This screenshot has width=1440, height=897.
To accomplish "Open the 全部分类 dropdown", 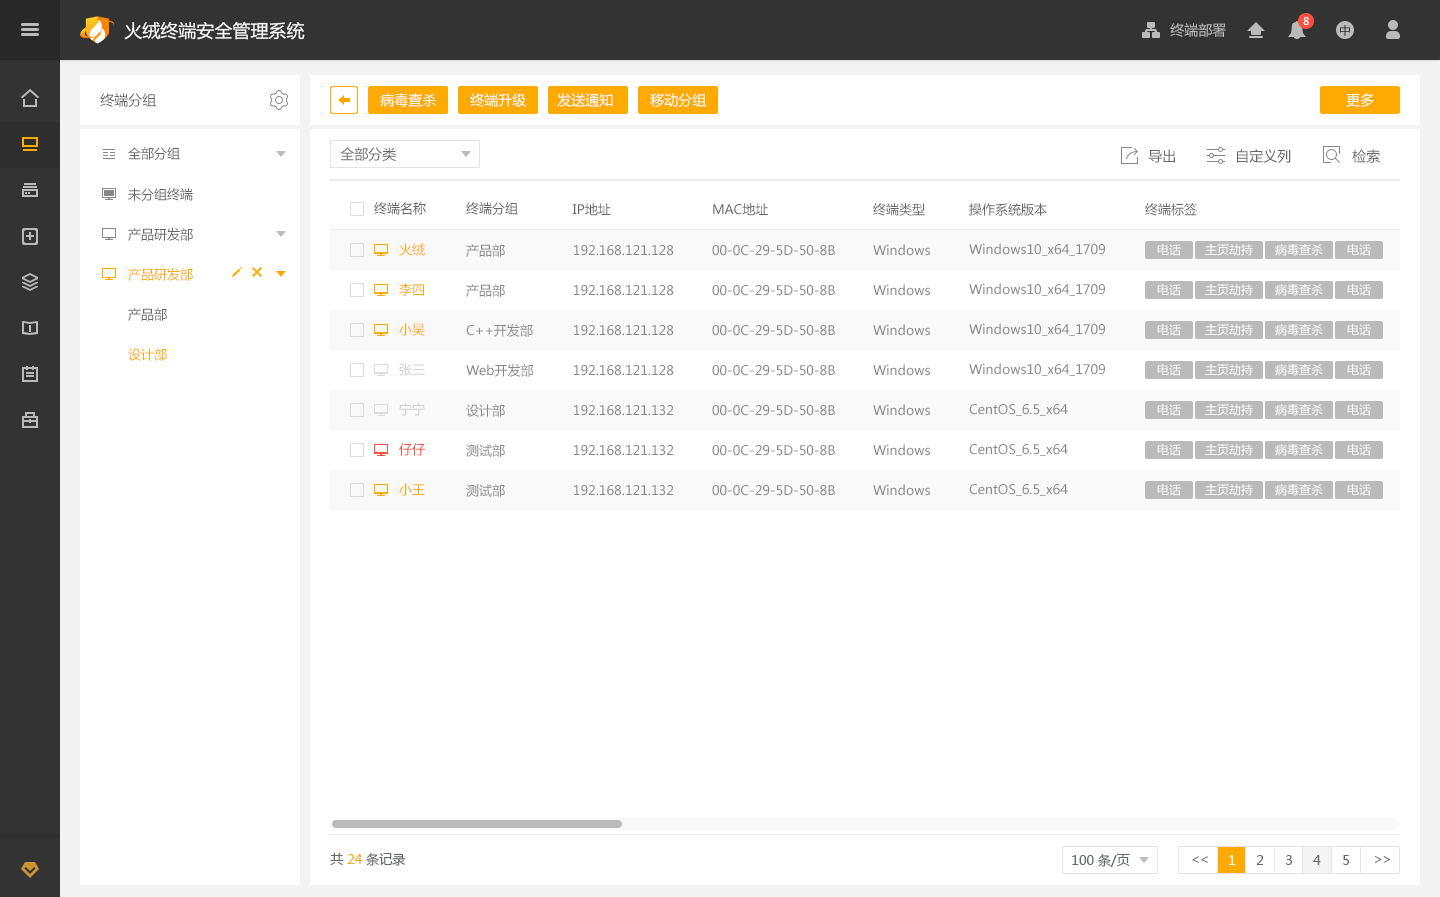I will pos(405,154).
